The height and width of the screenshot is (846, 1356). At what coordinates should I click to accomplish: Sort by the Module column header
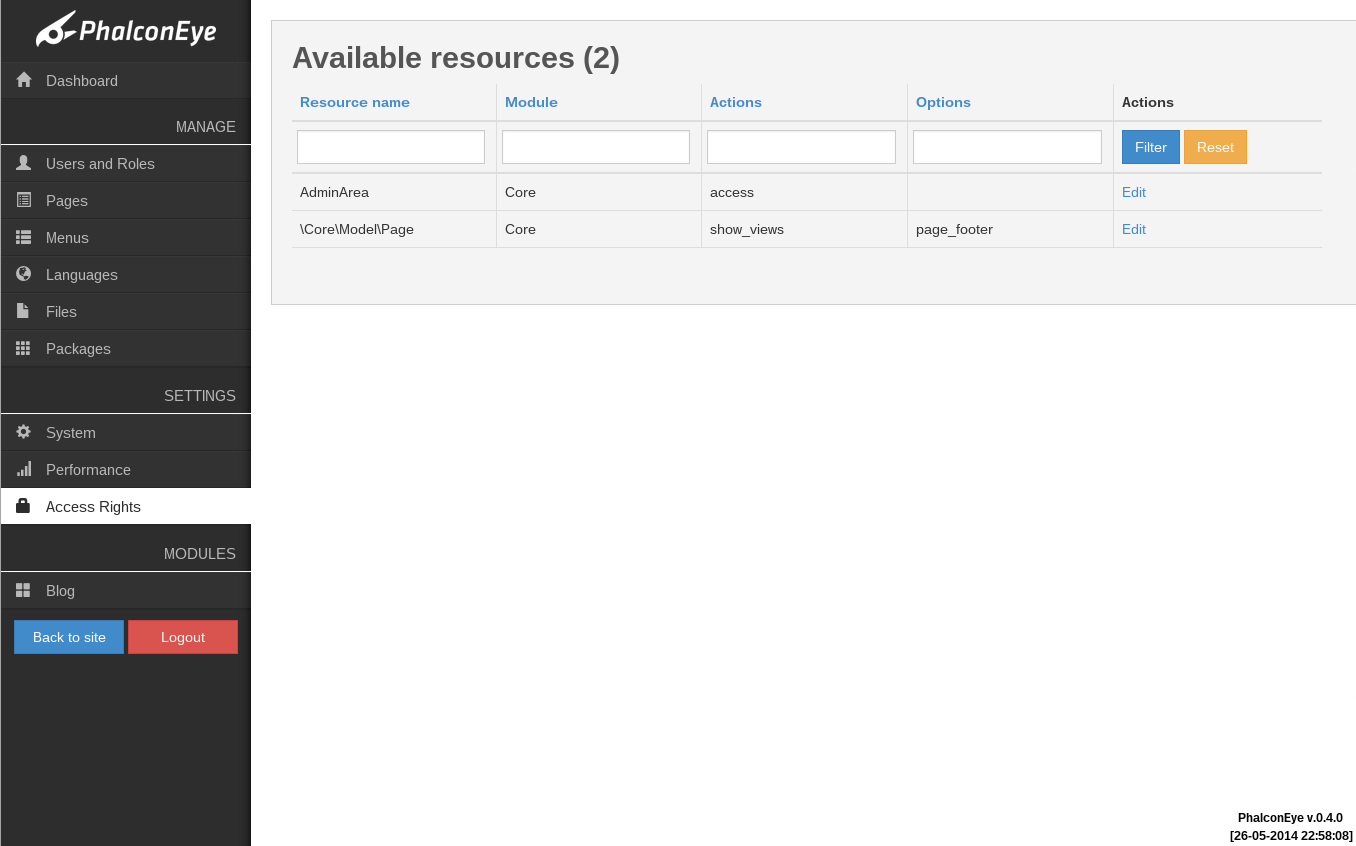531,102
